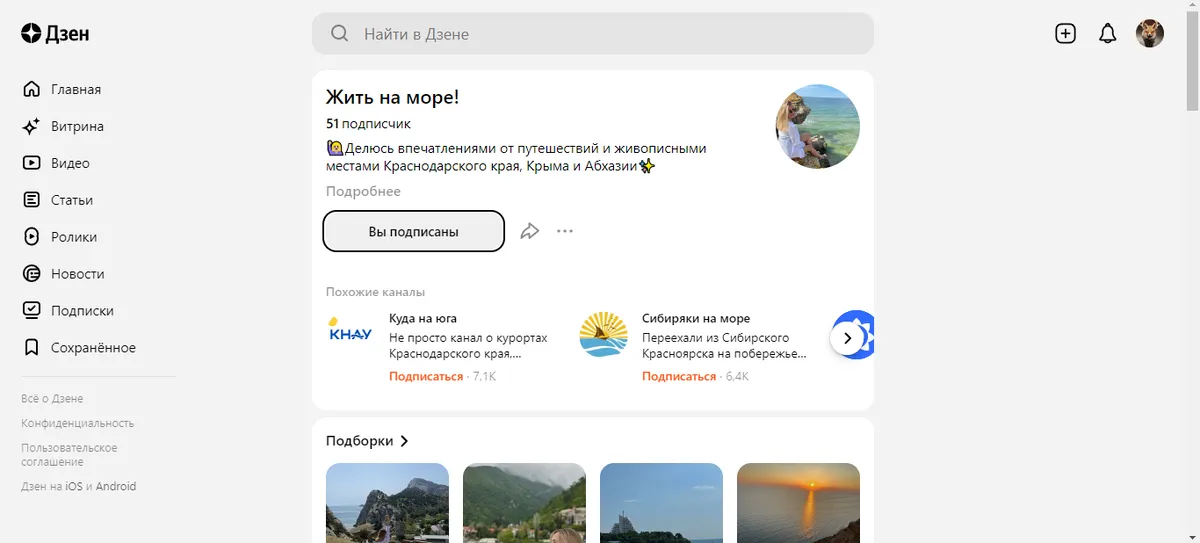Expand channel description with Подробнее
The image size is (1200, 543).
pos(363,191)
